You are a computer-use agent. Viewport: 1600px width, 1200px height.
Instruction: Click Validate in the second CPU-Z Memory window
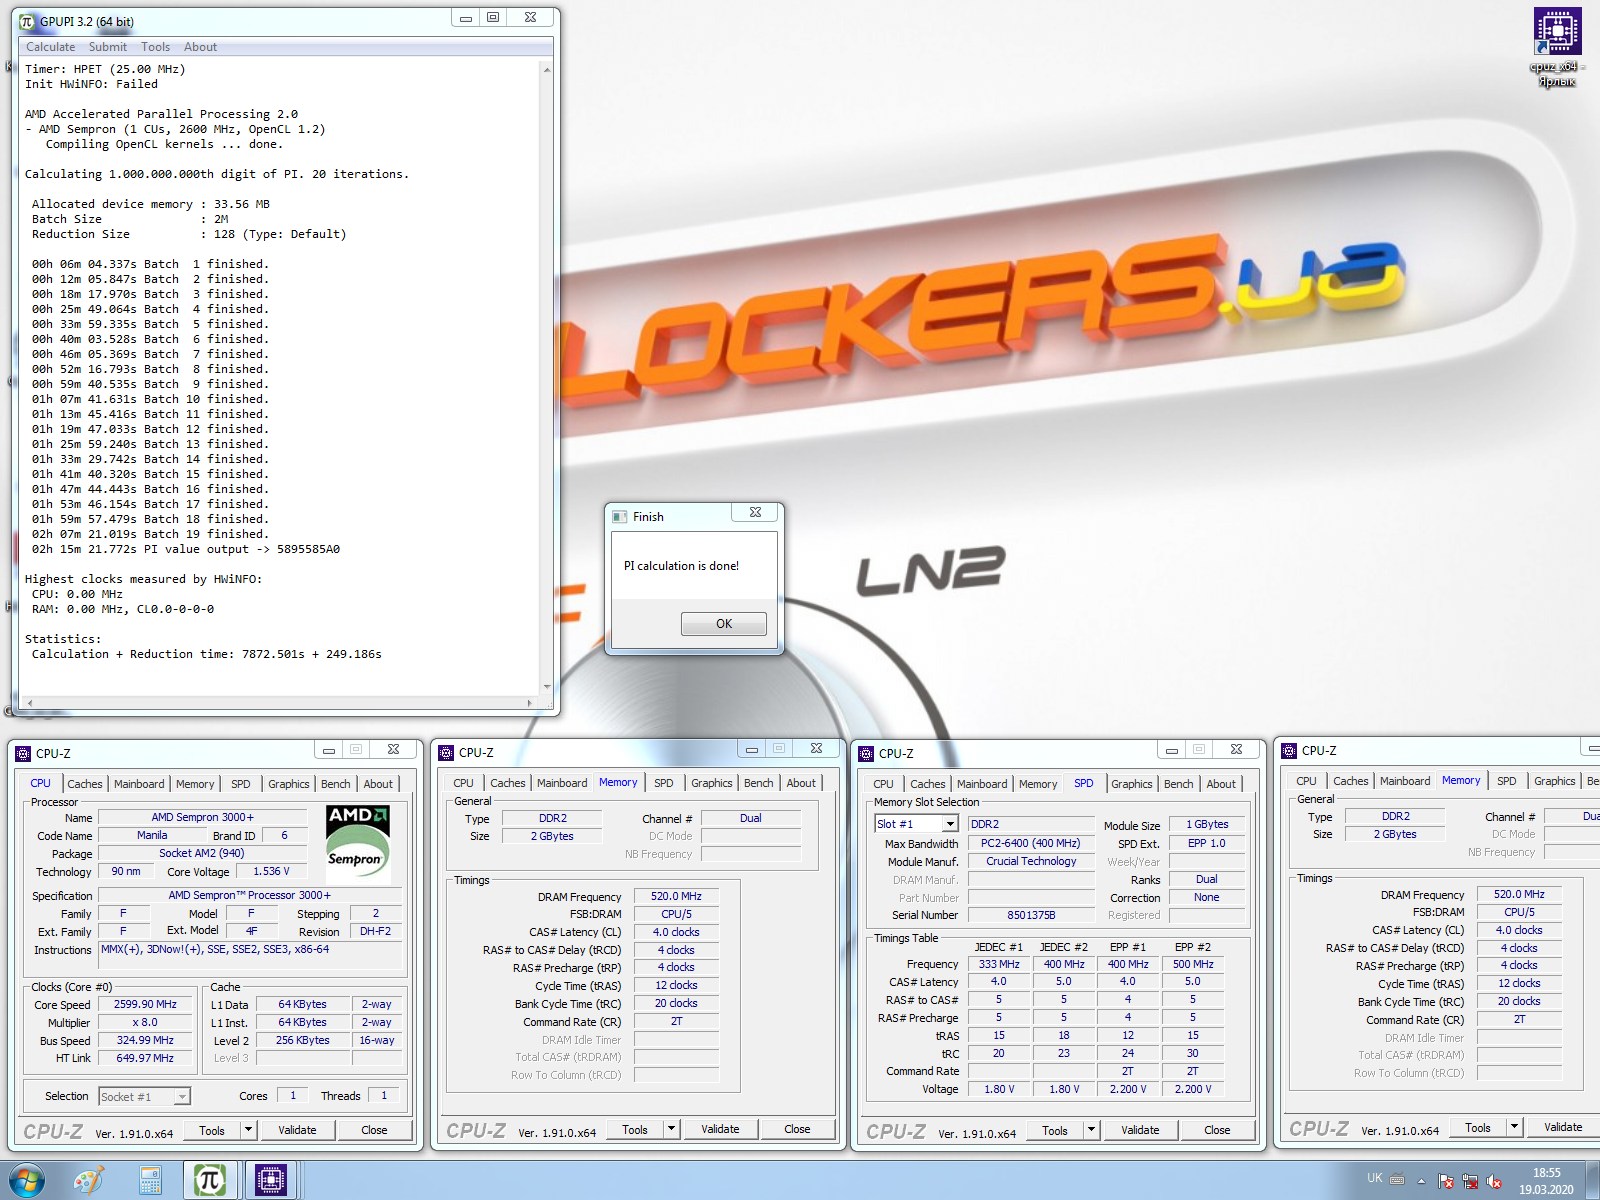tap(720, 1129)
